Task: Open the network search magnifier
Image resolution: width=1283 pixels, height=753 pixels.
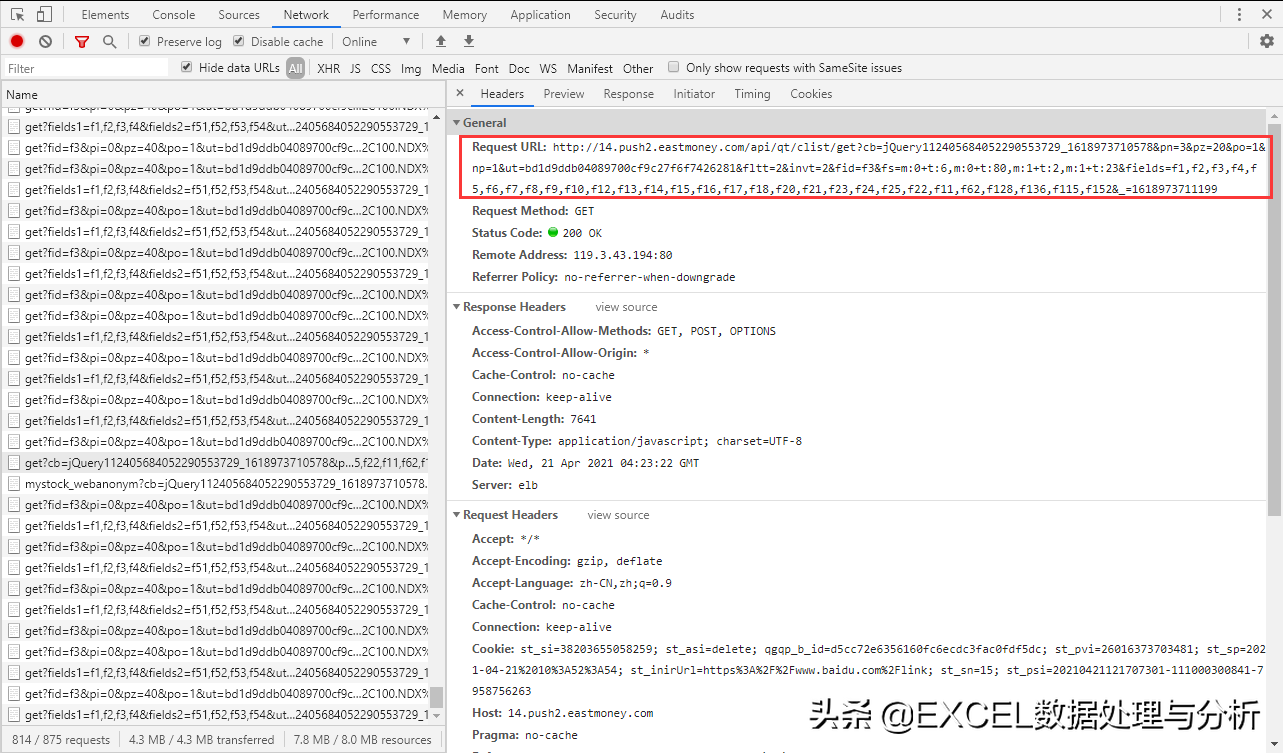Action: click(x=109, y=41)
